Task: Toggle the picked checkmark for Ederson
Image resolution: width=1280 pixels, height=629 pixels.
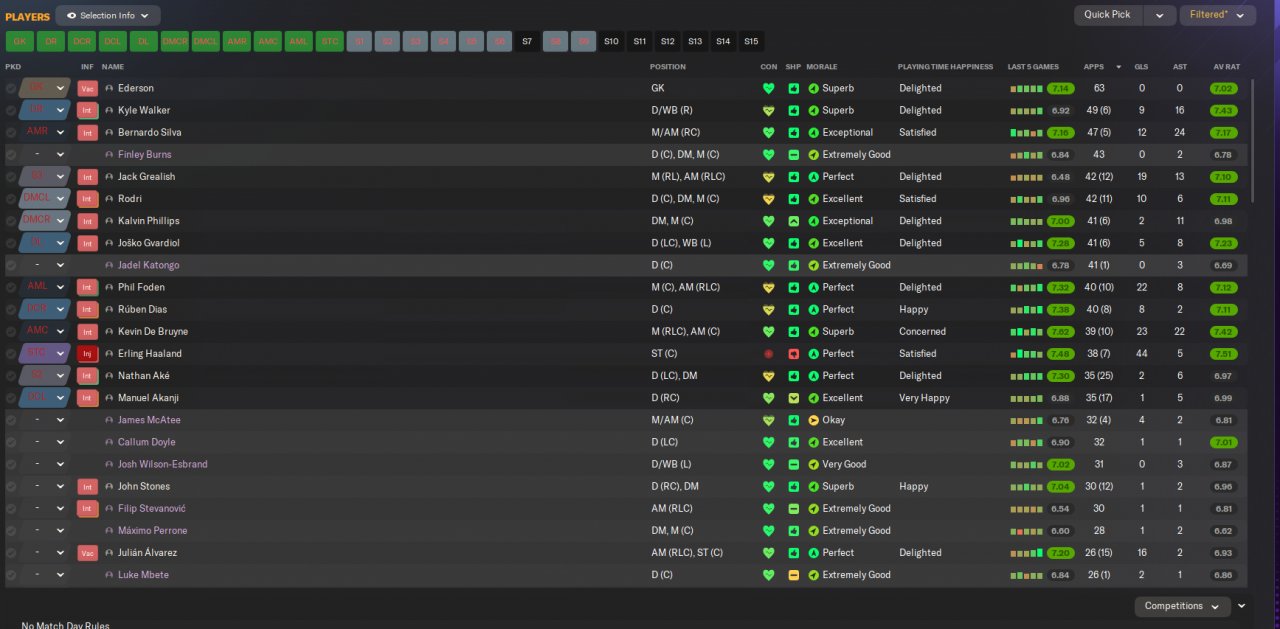Action: coord(11,88)
